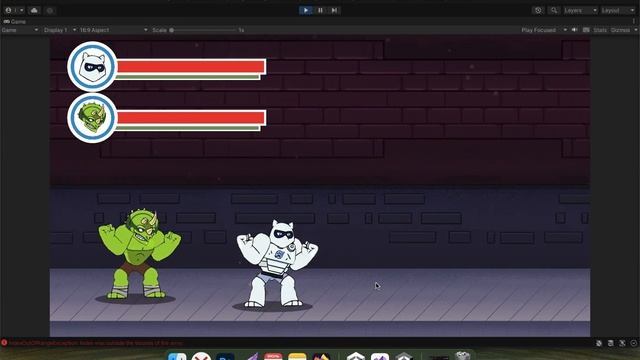Open Unity cloud services
Screen dimensions: 640x360
tap(34, 10)
